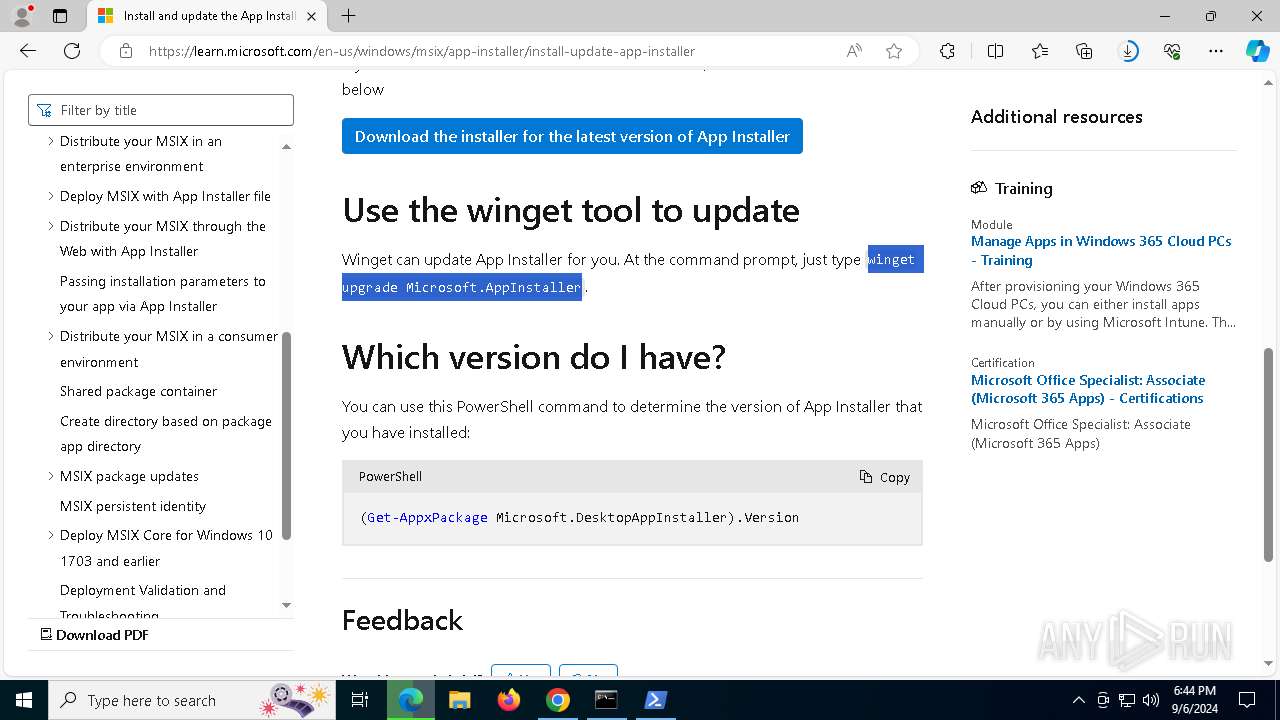Image resolution: width=1280 pixels, height=720 pixels.
Task: Click the Feedback heading
Action: (x=402, y=620)
